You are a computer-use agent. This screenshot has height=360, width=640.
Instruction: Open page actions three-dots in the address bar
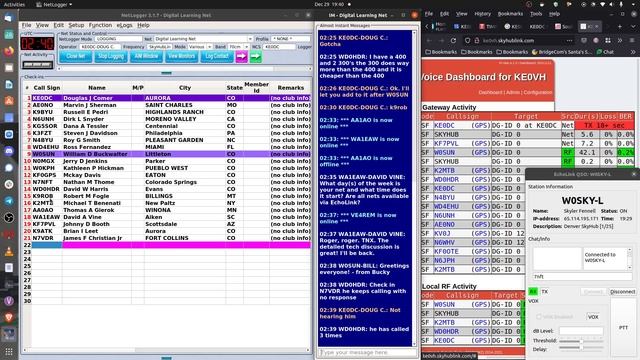[x=569, y=40]
